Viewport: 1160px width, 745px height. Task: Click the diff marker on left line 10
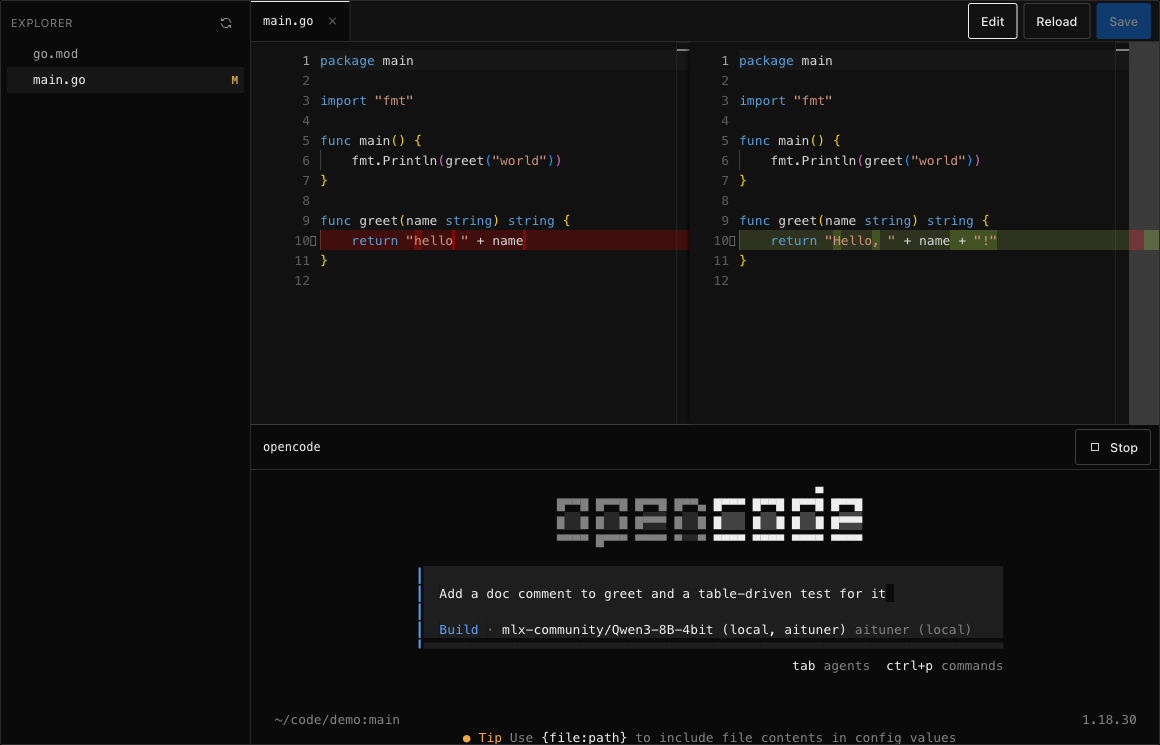314,240
